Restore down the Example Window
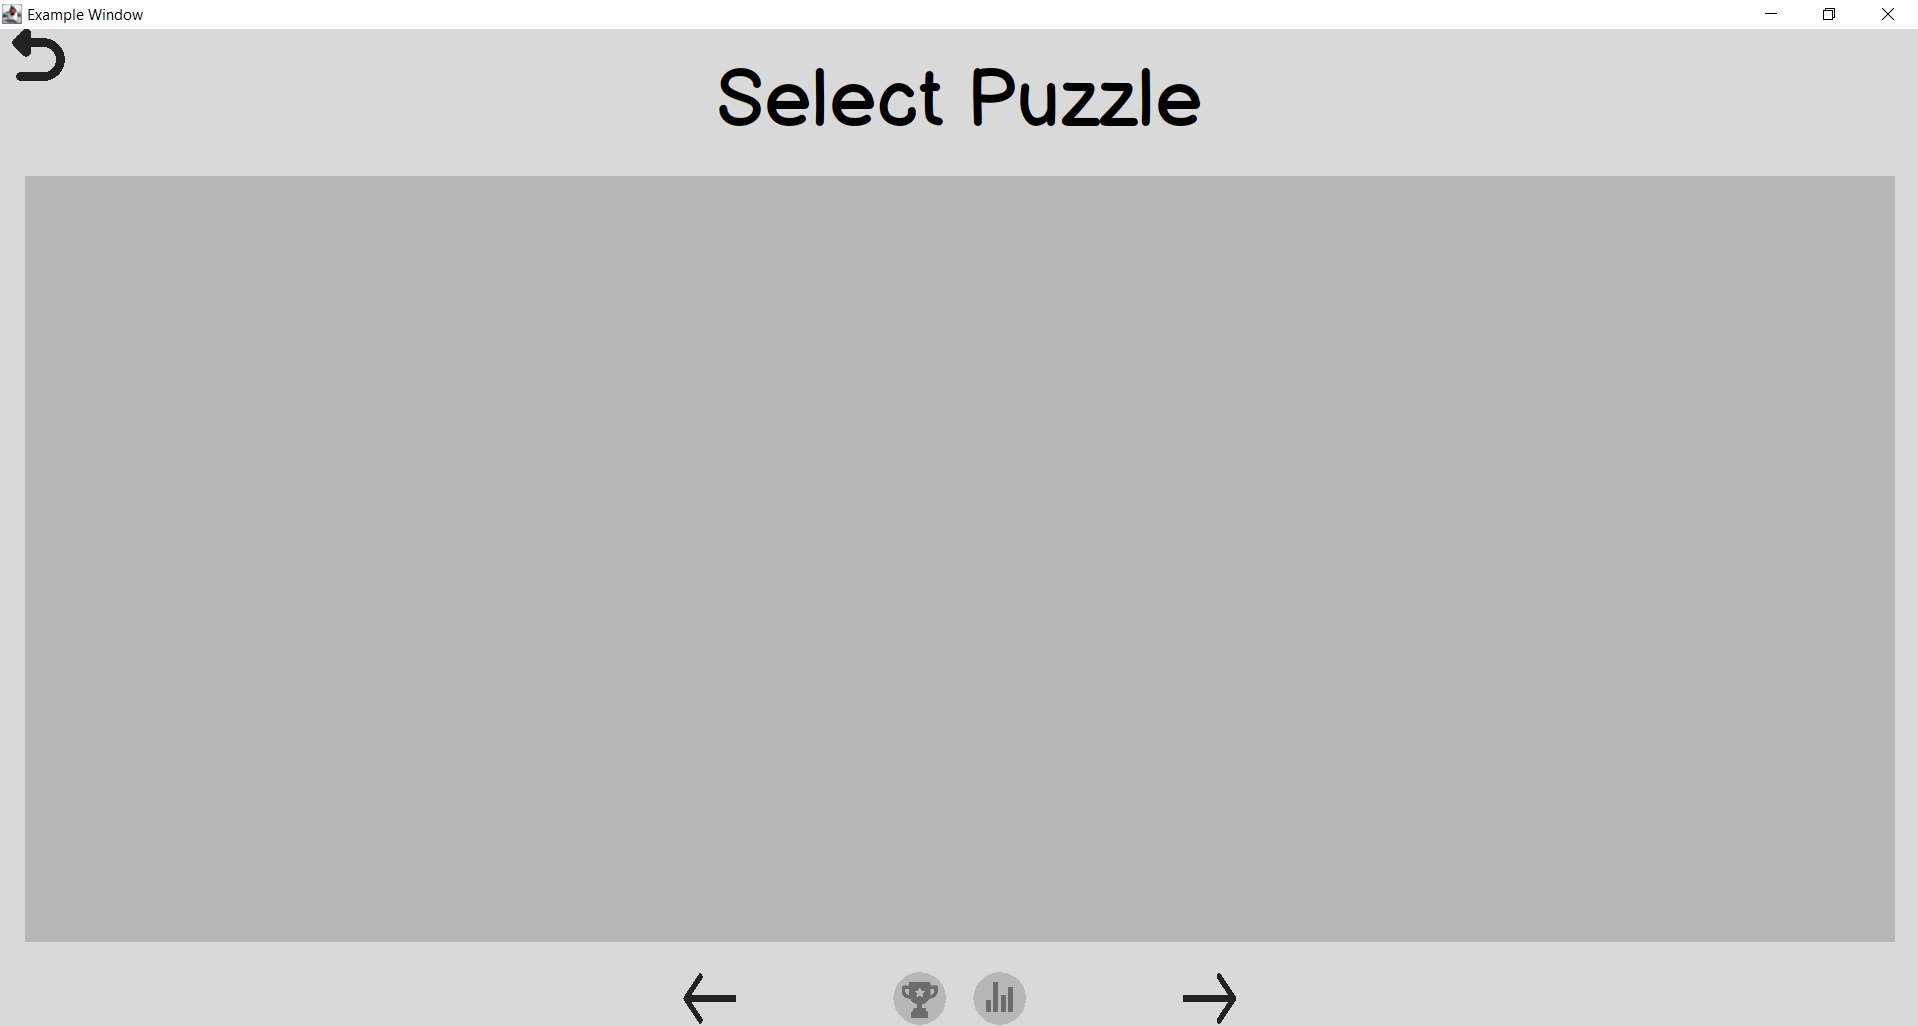 click(1829, 14)
